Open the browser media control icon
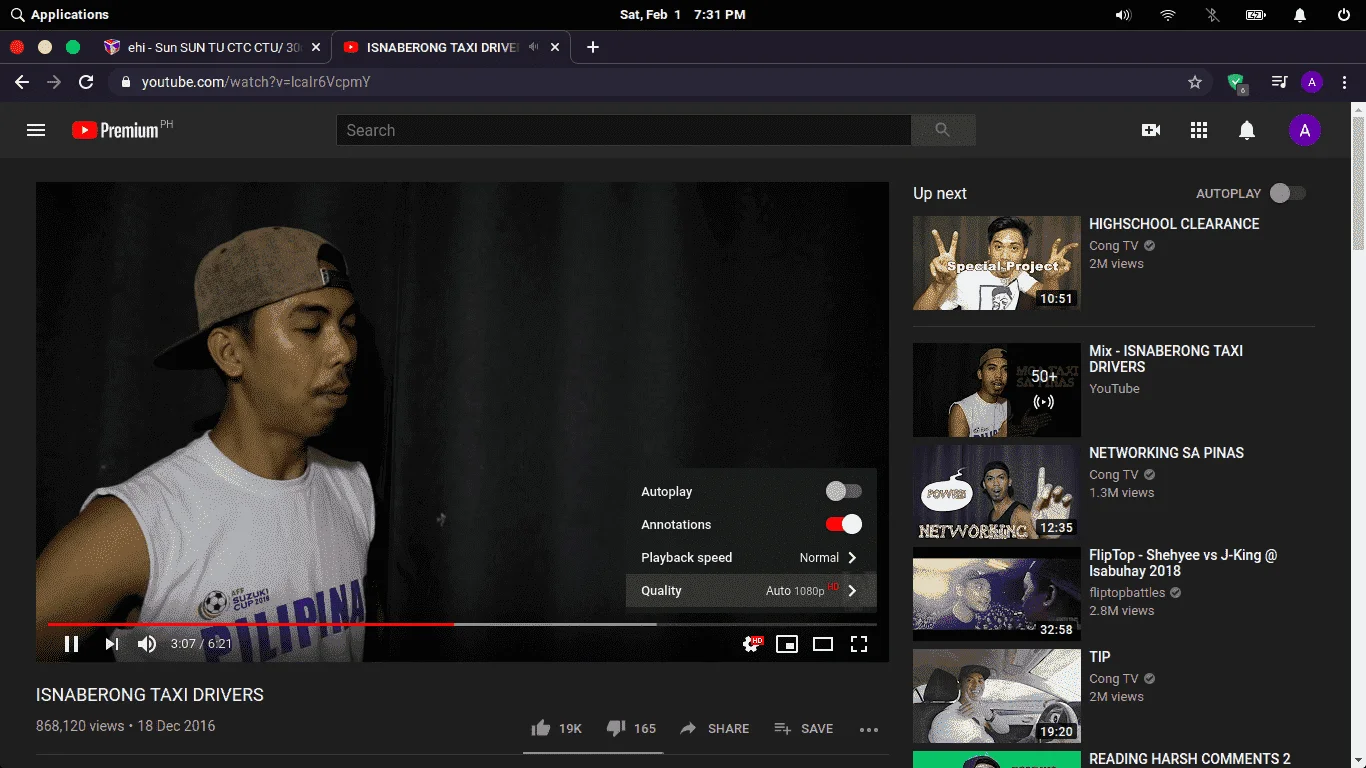1366x768 pixels. (x=1279, y=82)
